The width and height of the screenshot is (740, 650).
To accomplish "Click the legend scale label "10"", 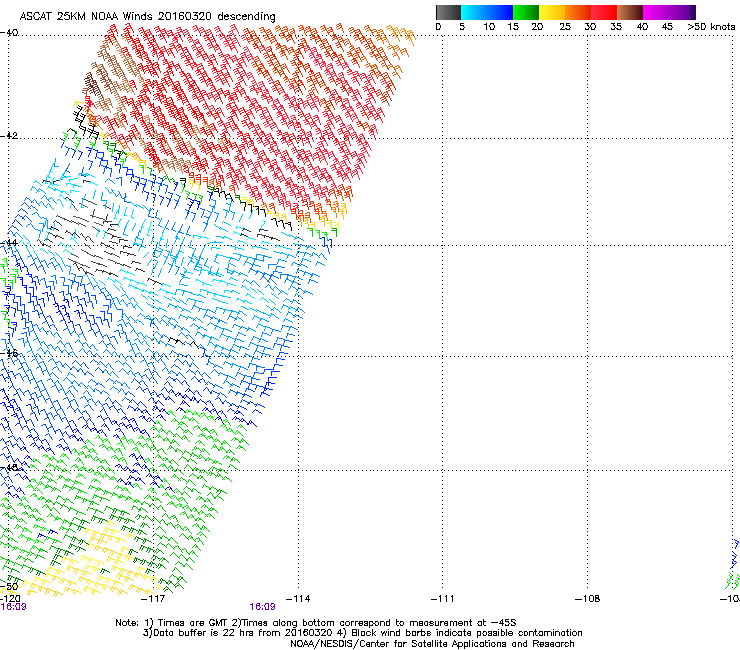I will pos(489,27).
